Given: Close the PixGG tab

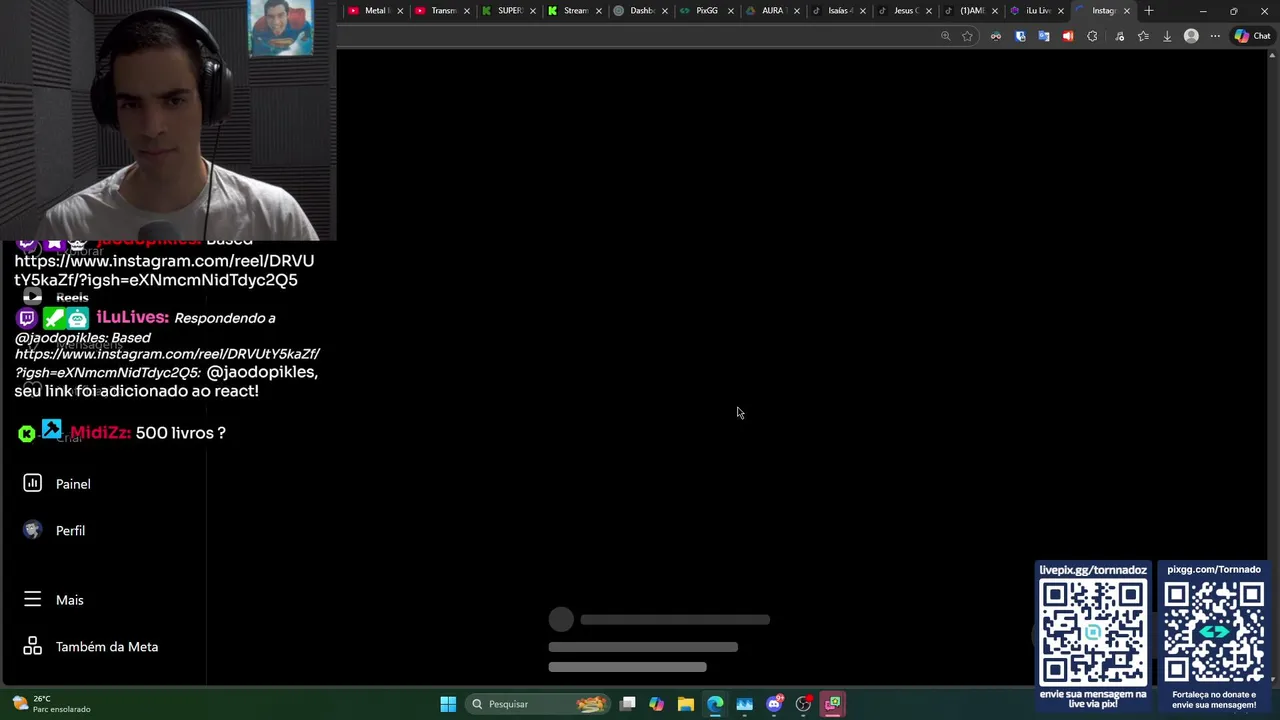Looking at the screenshot, I should [731, 11].
